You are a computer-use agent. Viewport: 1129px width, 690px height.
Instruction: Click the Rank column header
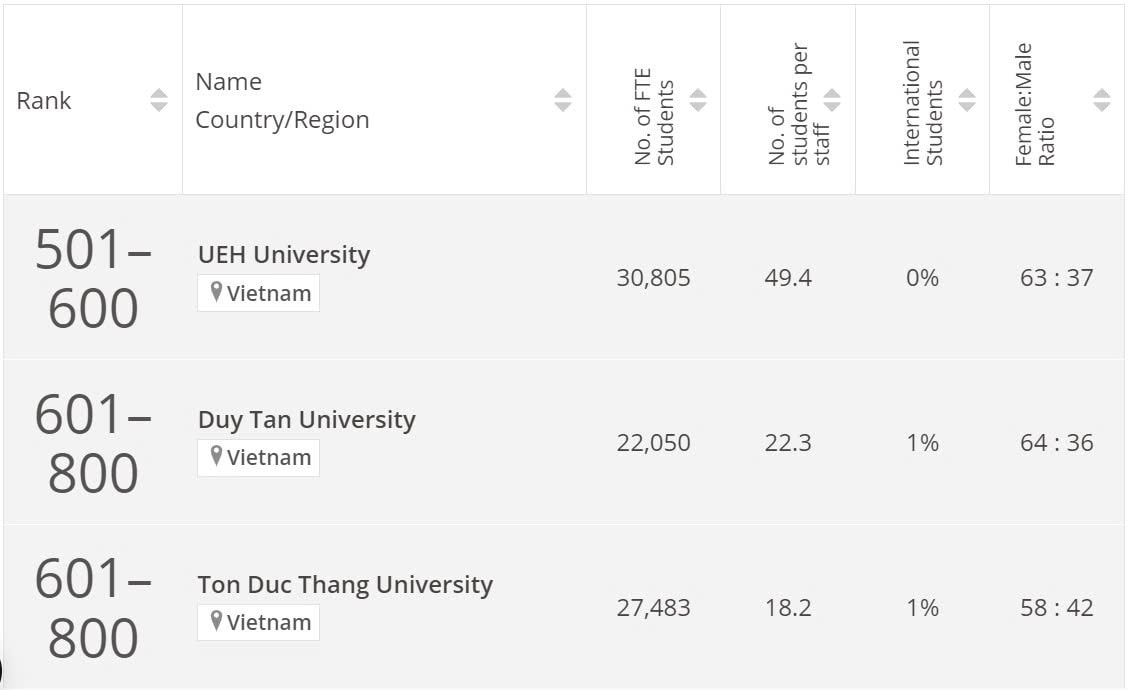point(44,100)
